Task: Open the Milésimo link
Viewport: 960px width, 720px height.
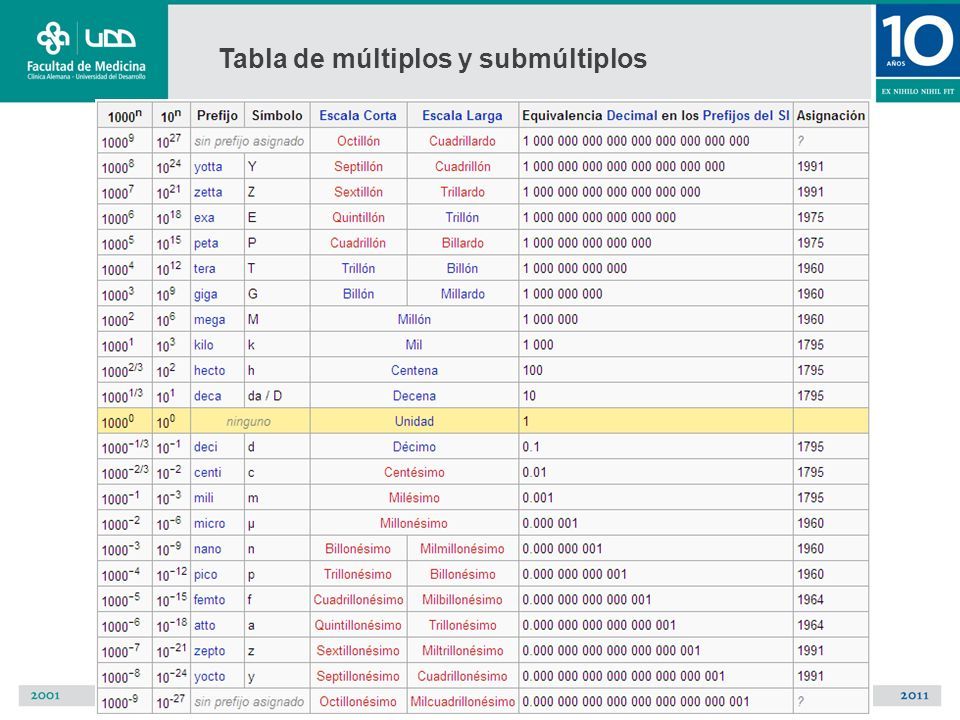Action: click(414, 498)
